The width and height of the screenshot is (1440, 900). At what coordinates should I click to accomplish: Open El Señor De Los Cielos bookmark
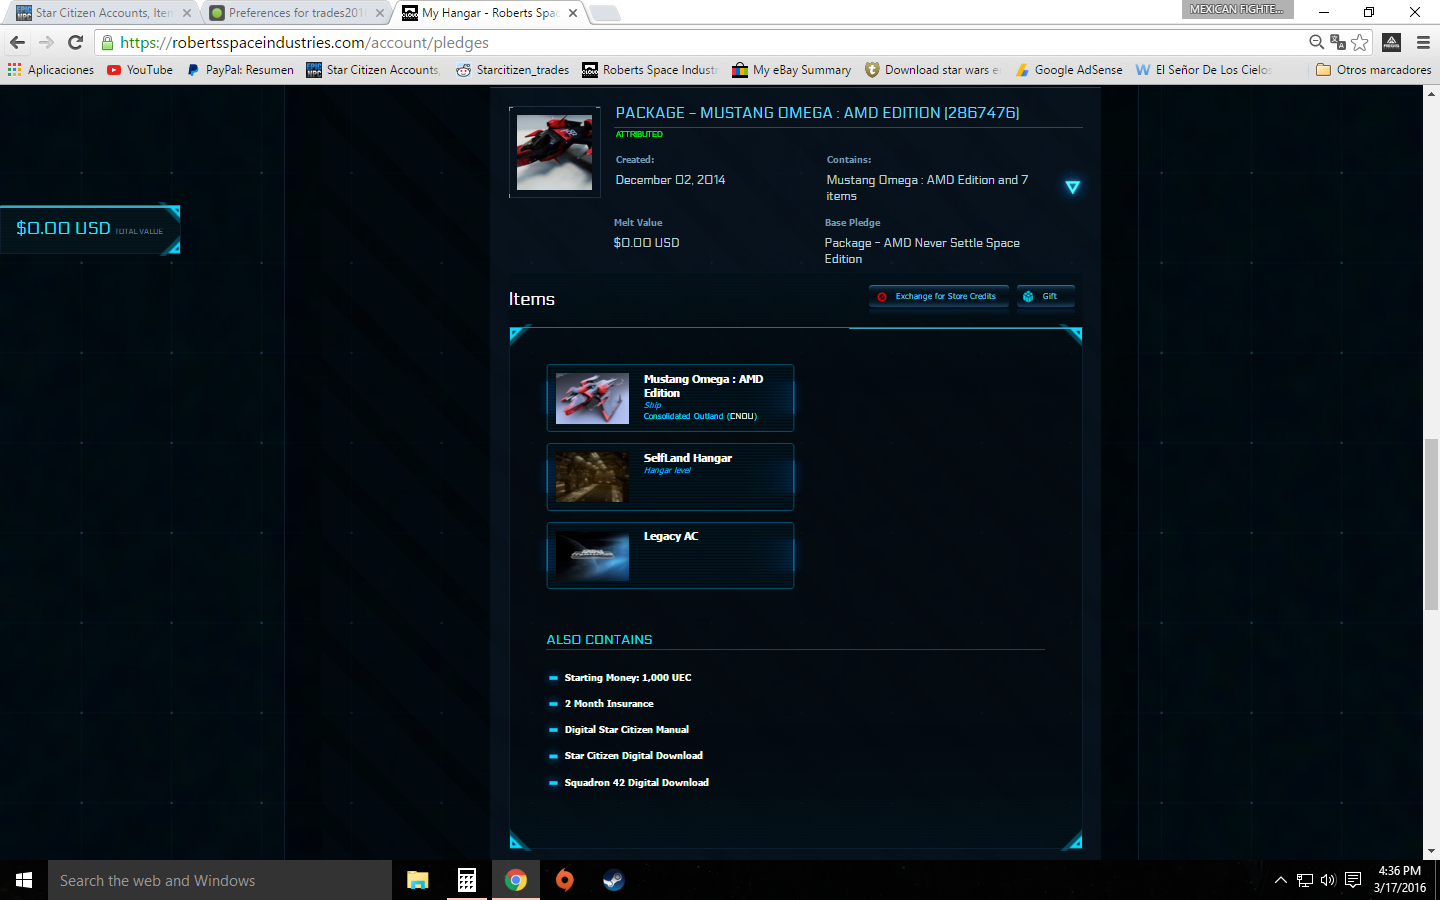pyautogui.click(x=1204, y=70)
